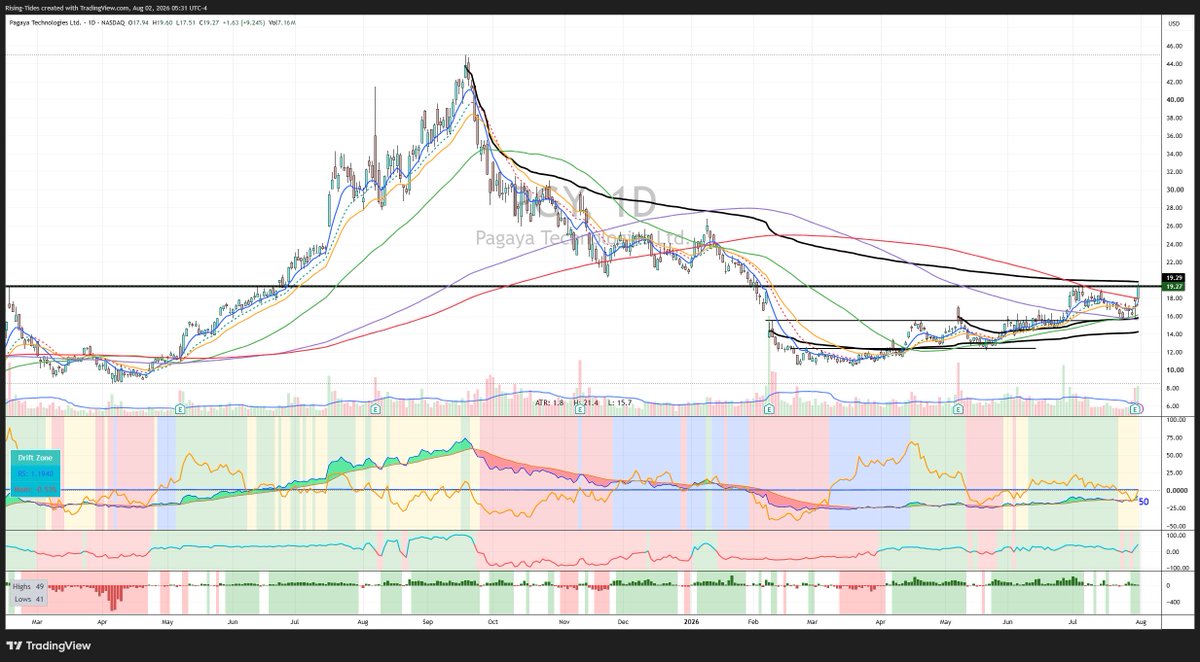Click the rightmost earnings E marker
Viewport: 1200px width, 662px height.
(x=1134, y=409)
